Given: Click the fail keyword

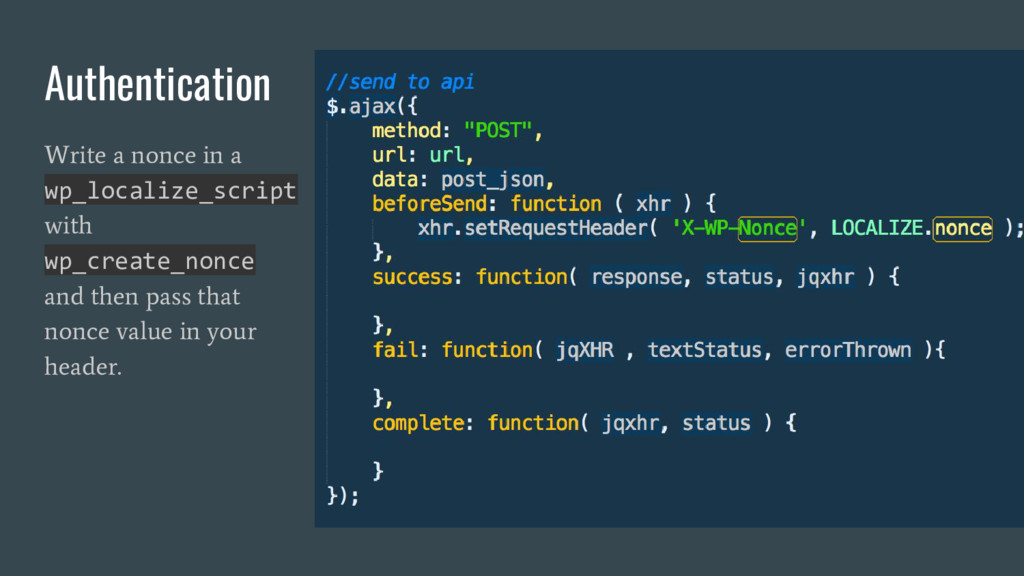Looking at the screenshot, I should pyautogui.click(x=394, y=349).
